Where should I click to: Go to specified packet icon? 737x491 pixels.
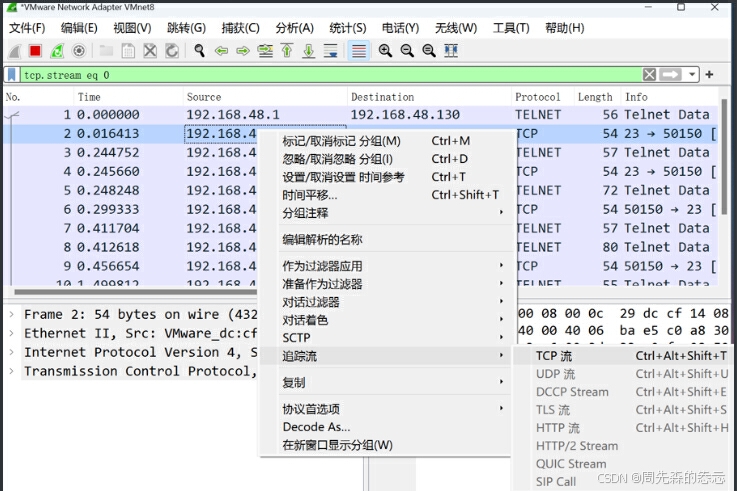click(x=265, y=51)
